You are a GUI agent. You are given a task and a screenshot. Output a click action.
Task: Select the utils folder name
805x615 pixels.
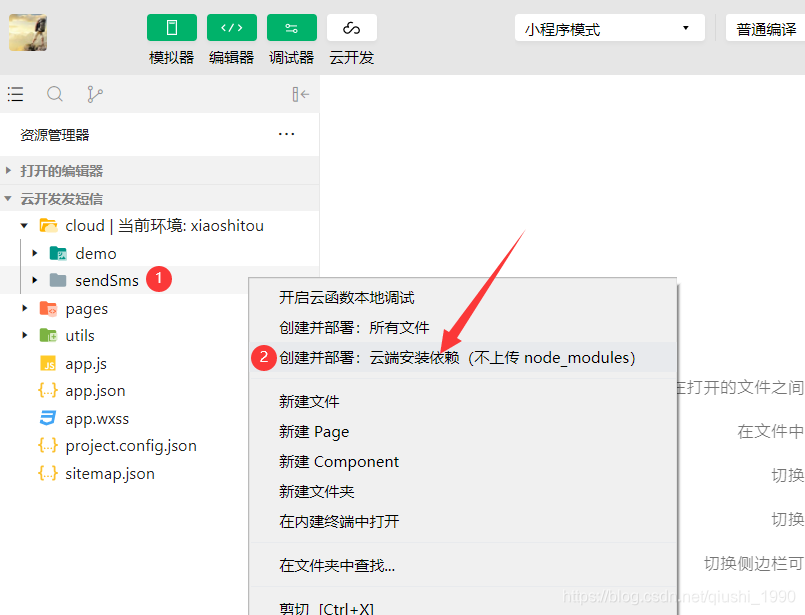click(x=80, y=336)
